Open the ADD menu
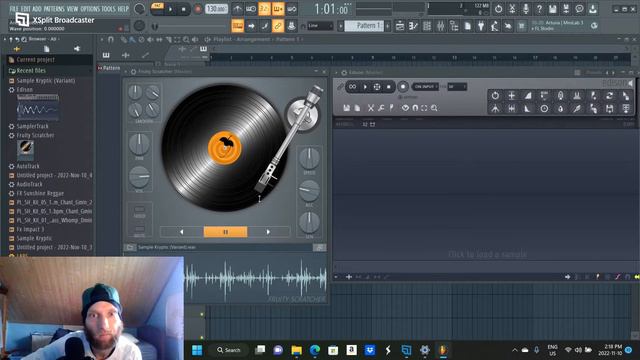Image resolution: width=640 pixels, height=360 pixels. point(37,9)
